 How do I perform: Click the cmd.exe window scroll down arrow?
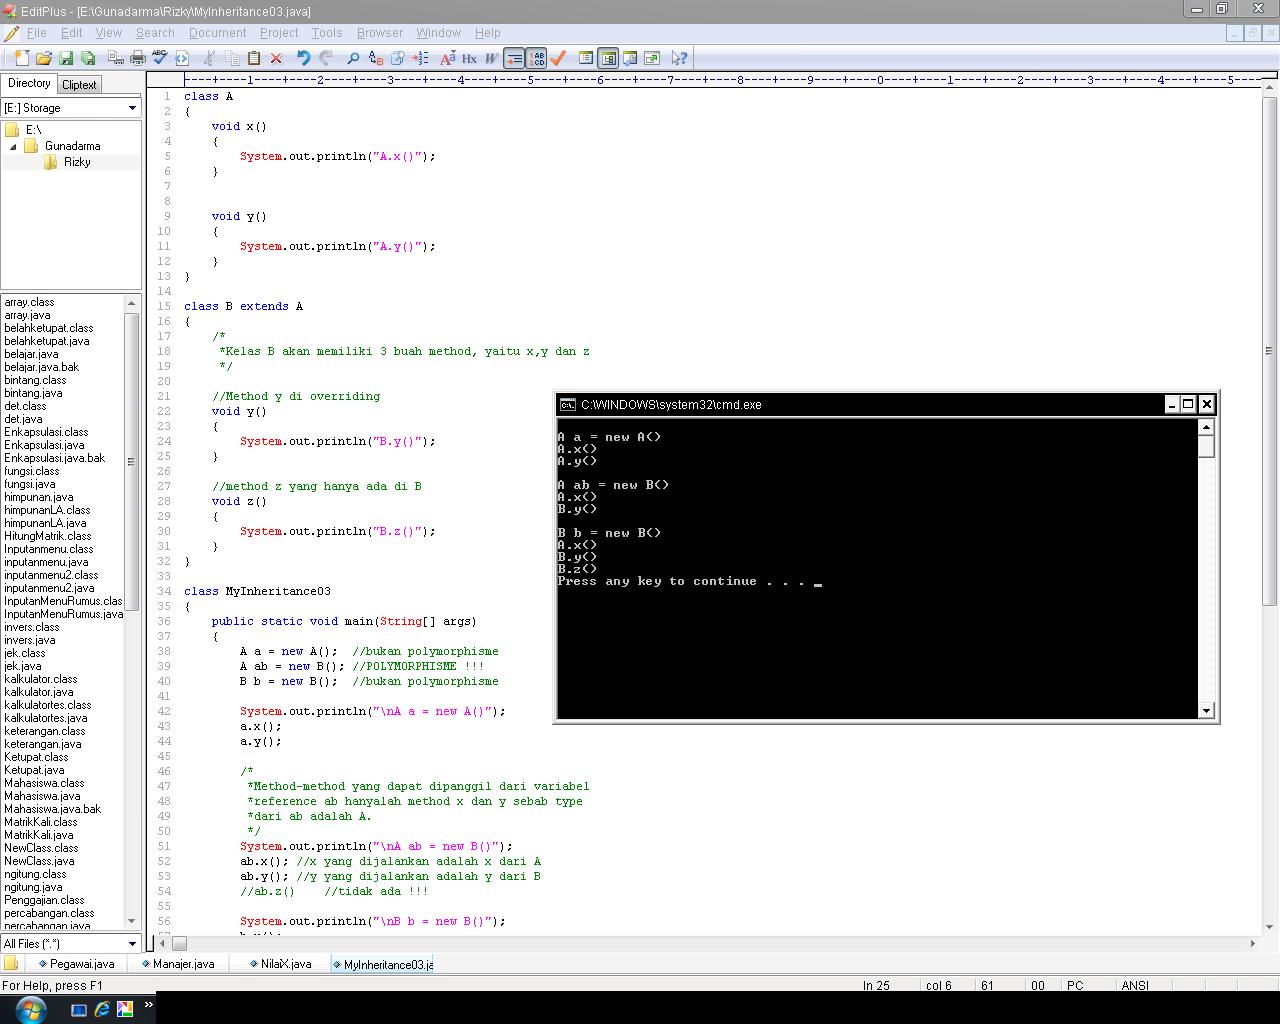tap(1206, 710)
